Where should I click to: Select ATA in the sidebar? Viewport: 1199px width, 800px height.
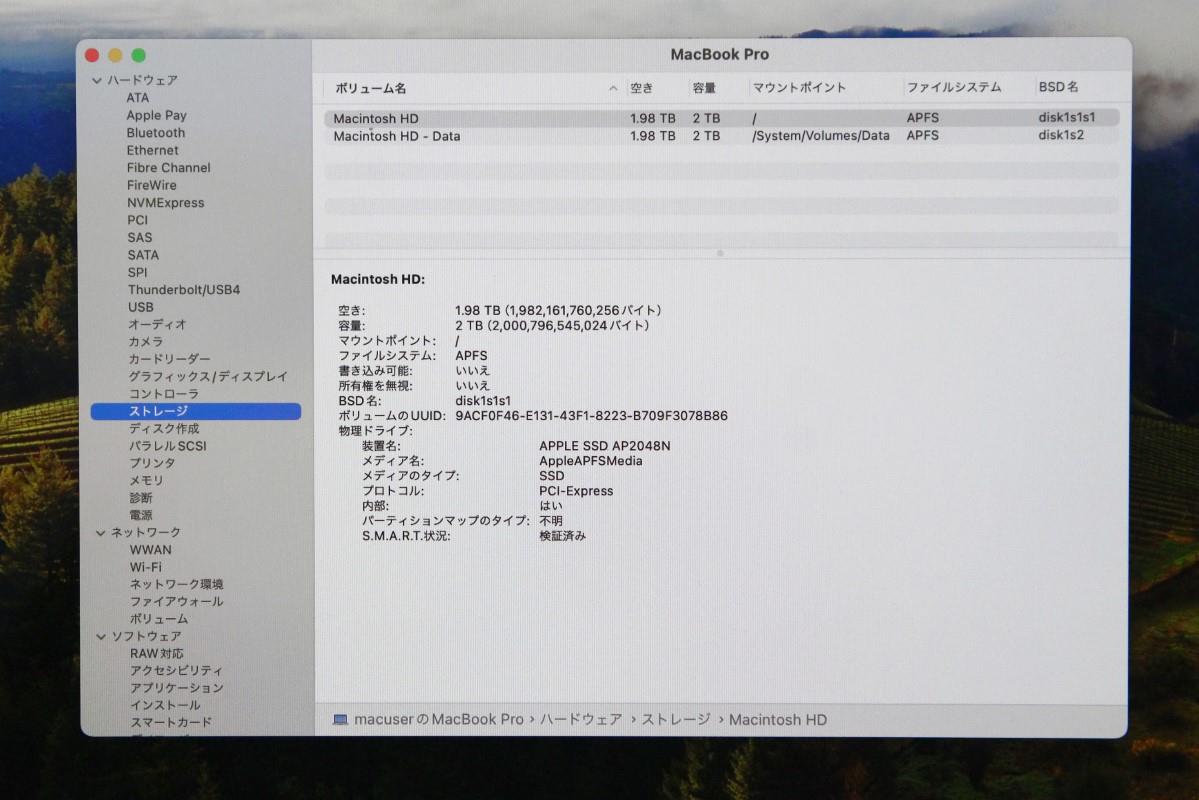pos(138,98)
